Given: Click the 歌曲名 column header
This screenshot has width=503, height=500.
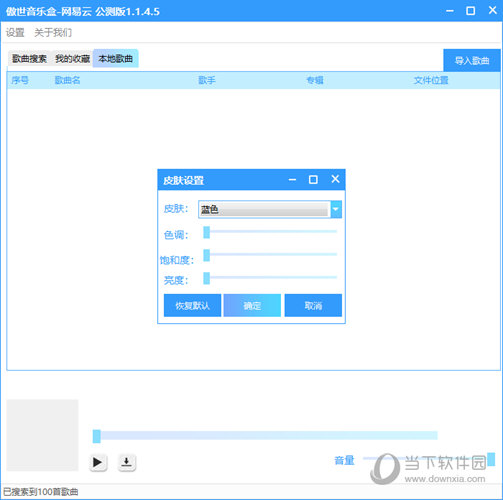Looking at the screenshot, I should [x=67, y=80].
